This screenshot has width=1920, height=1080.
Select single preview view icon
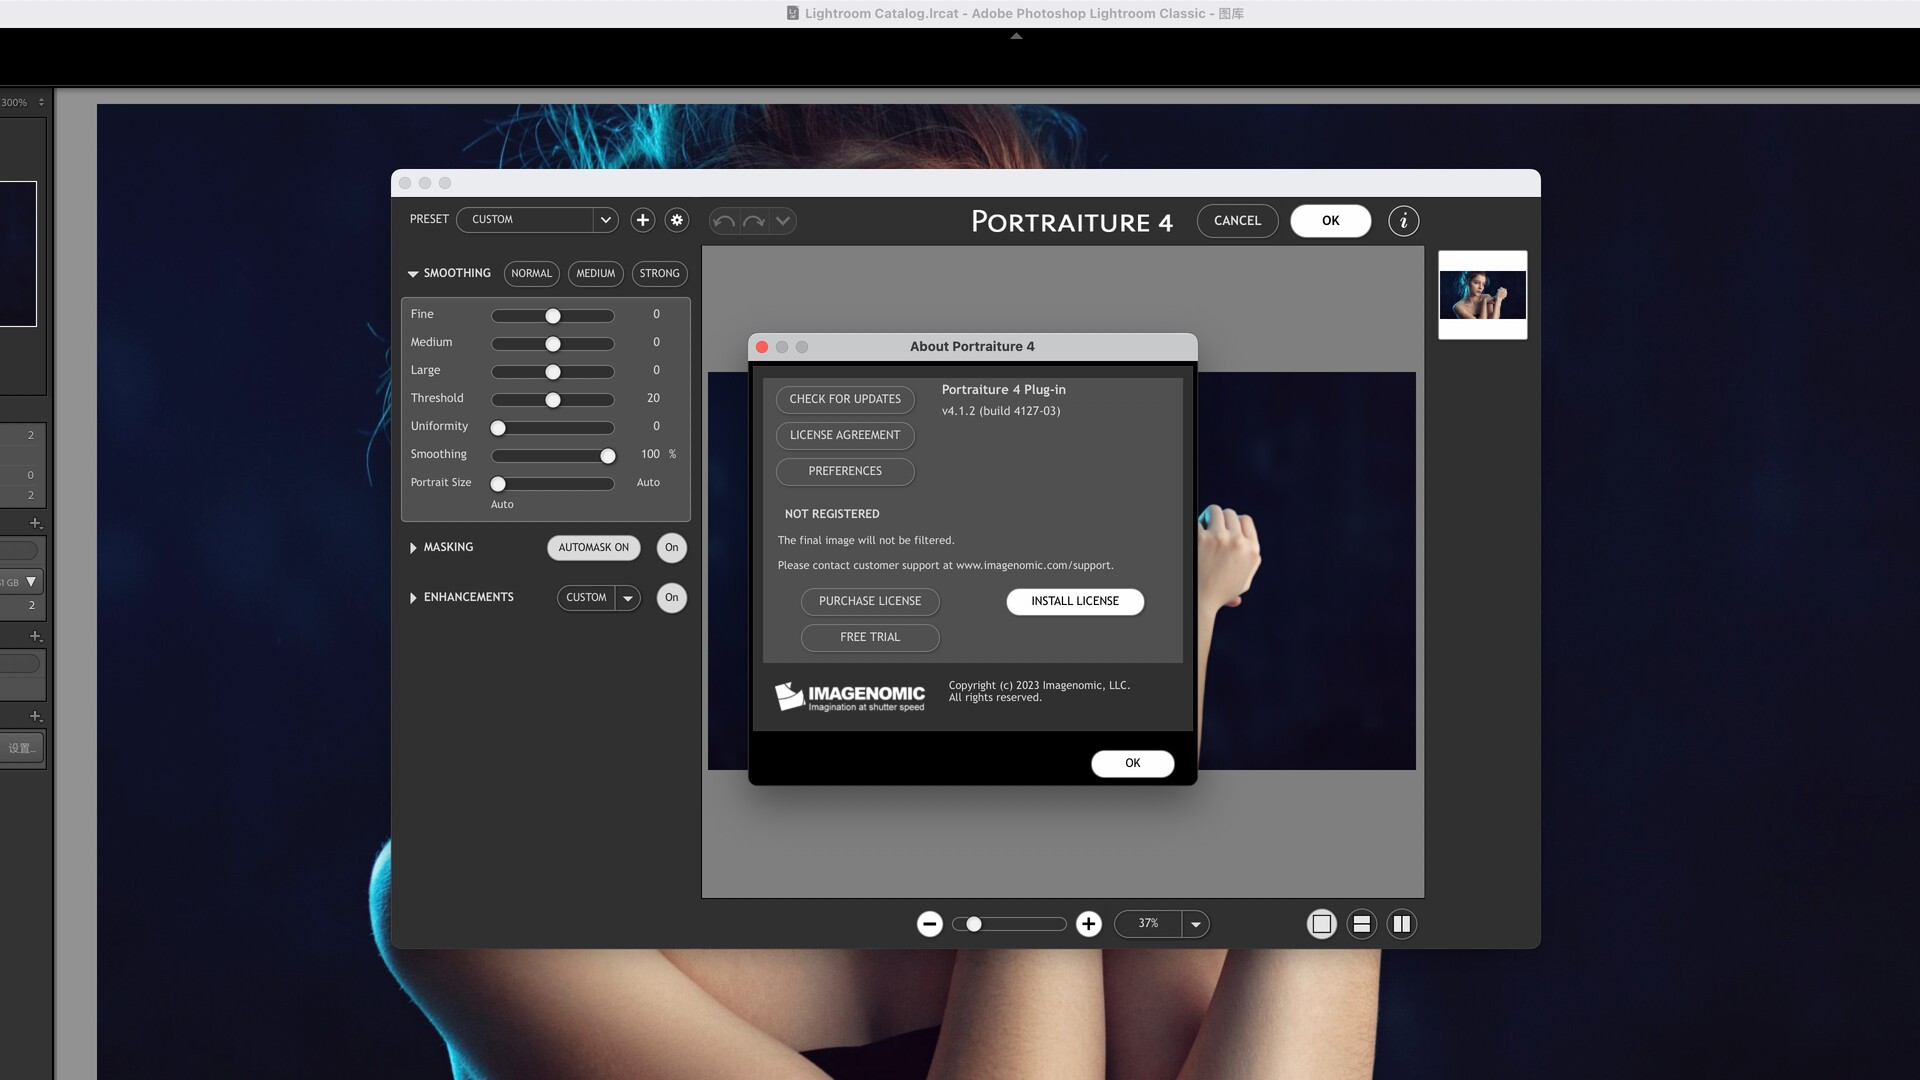point(1321,924)
